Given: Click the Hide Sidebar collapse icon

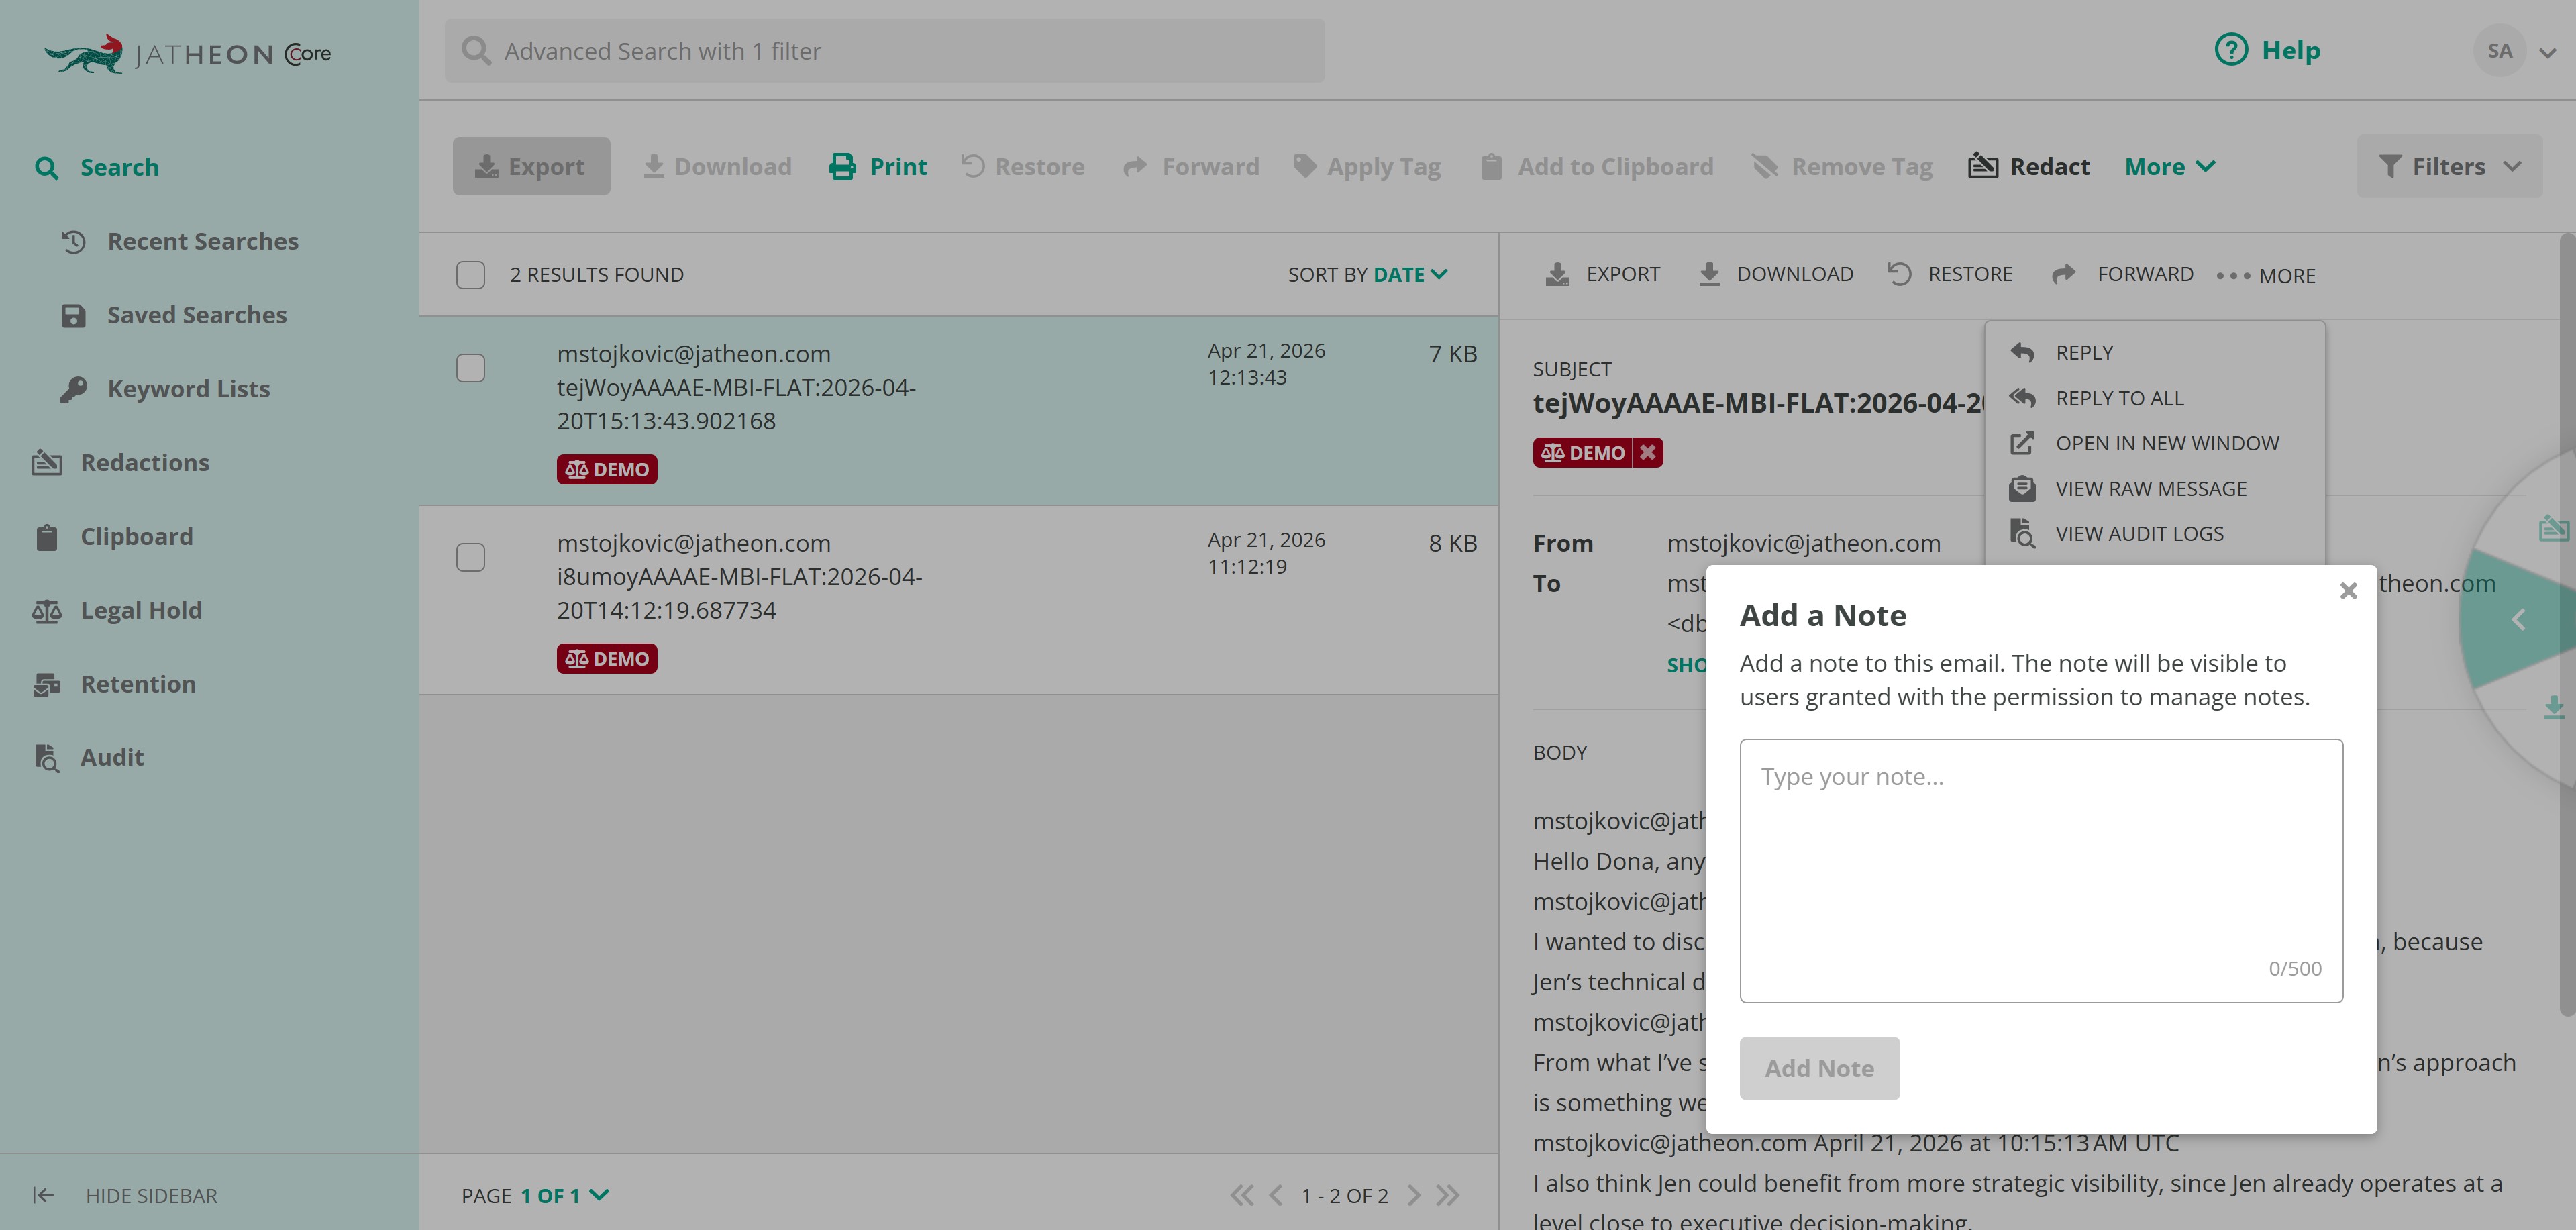Looking at the screenshot, I should point(43,1195).
